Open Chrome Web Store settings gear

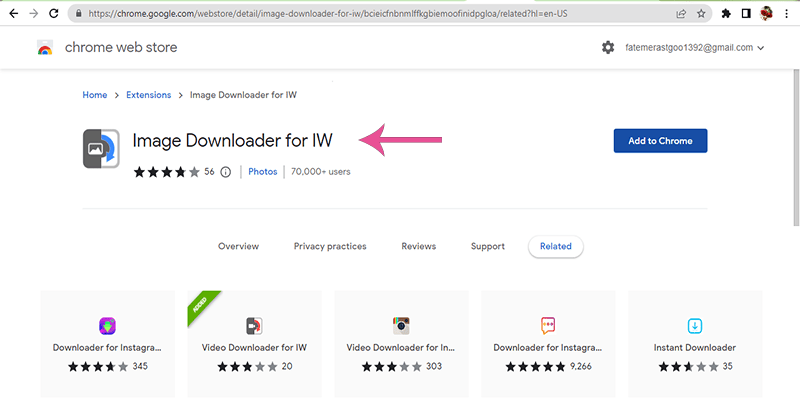(608, 48)
